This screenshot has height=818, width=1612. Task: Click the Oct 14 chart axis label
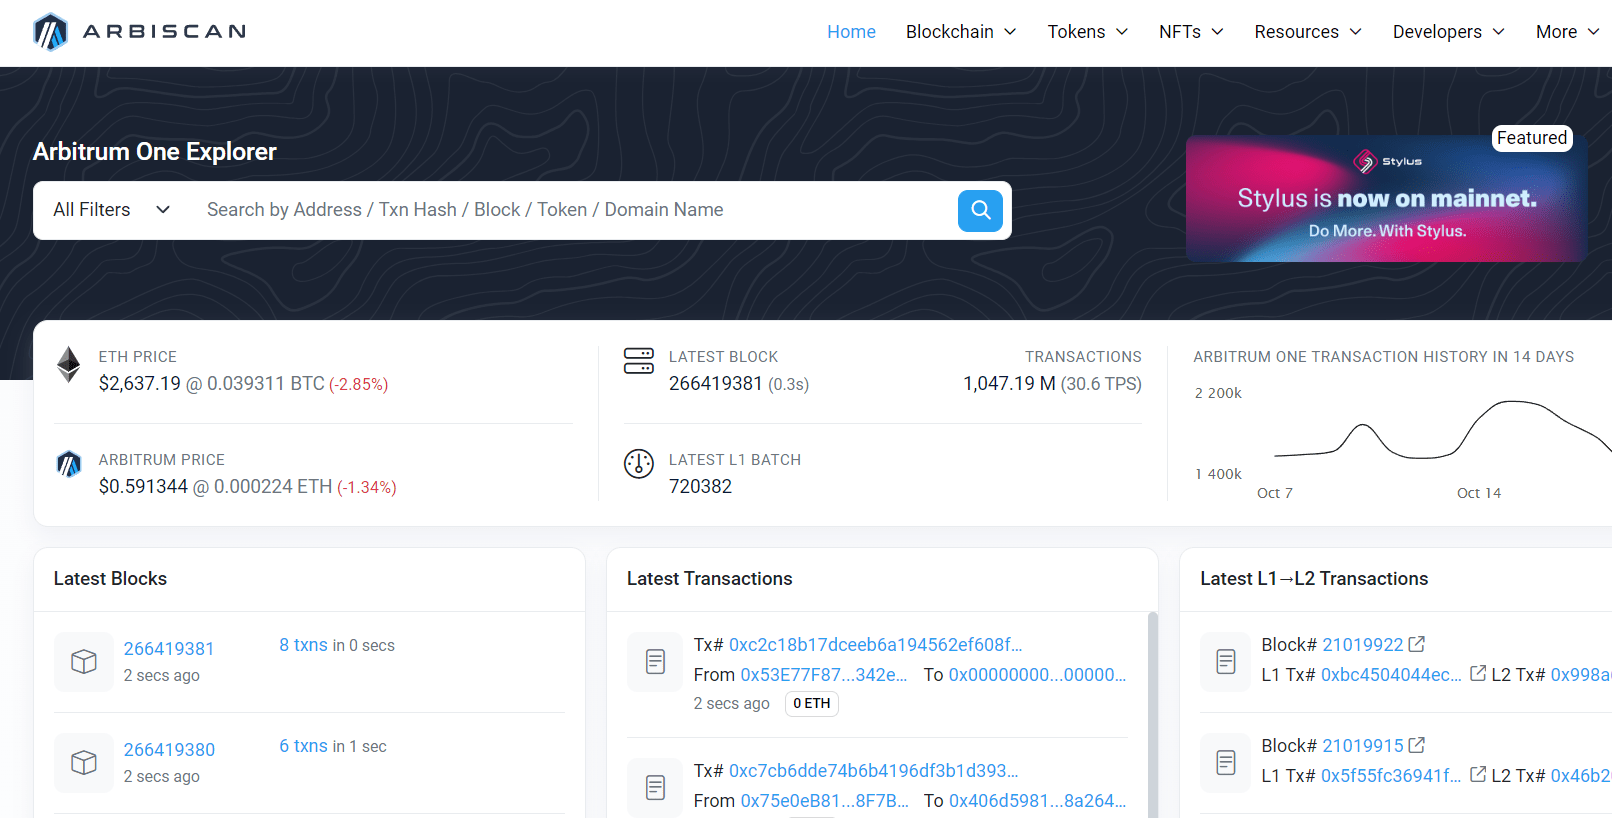(x=1479, y=493)
